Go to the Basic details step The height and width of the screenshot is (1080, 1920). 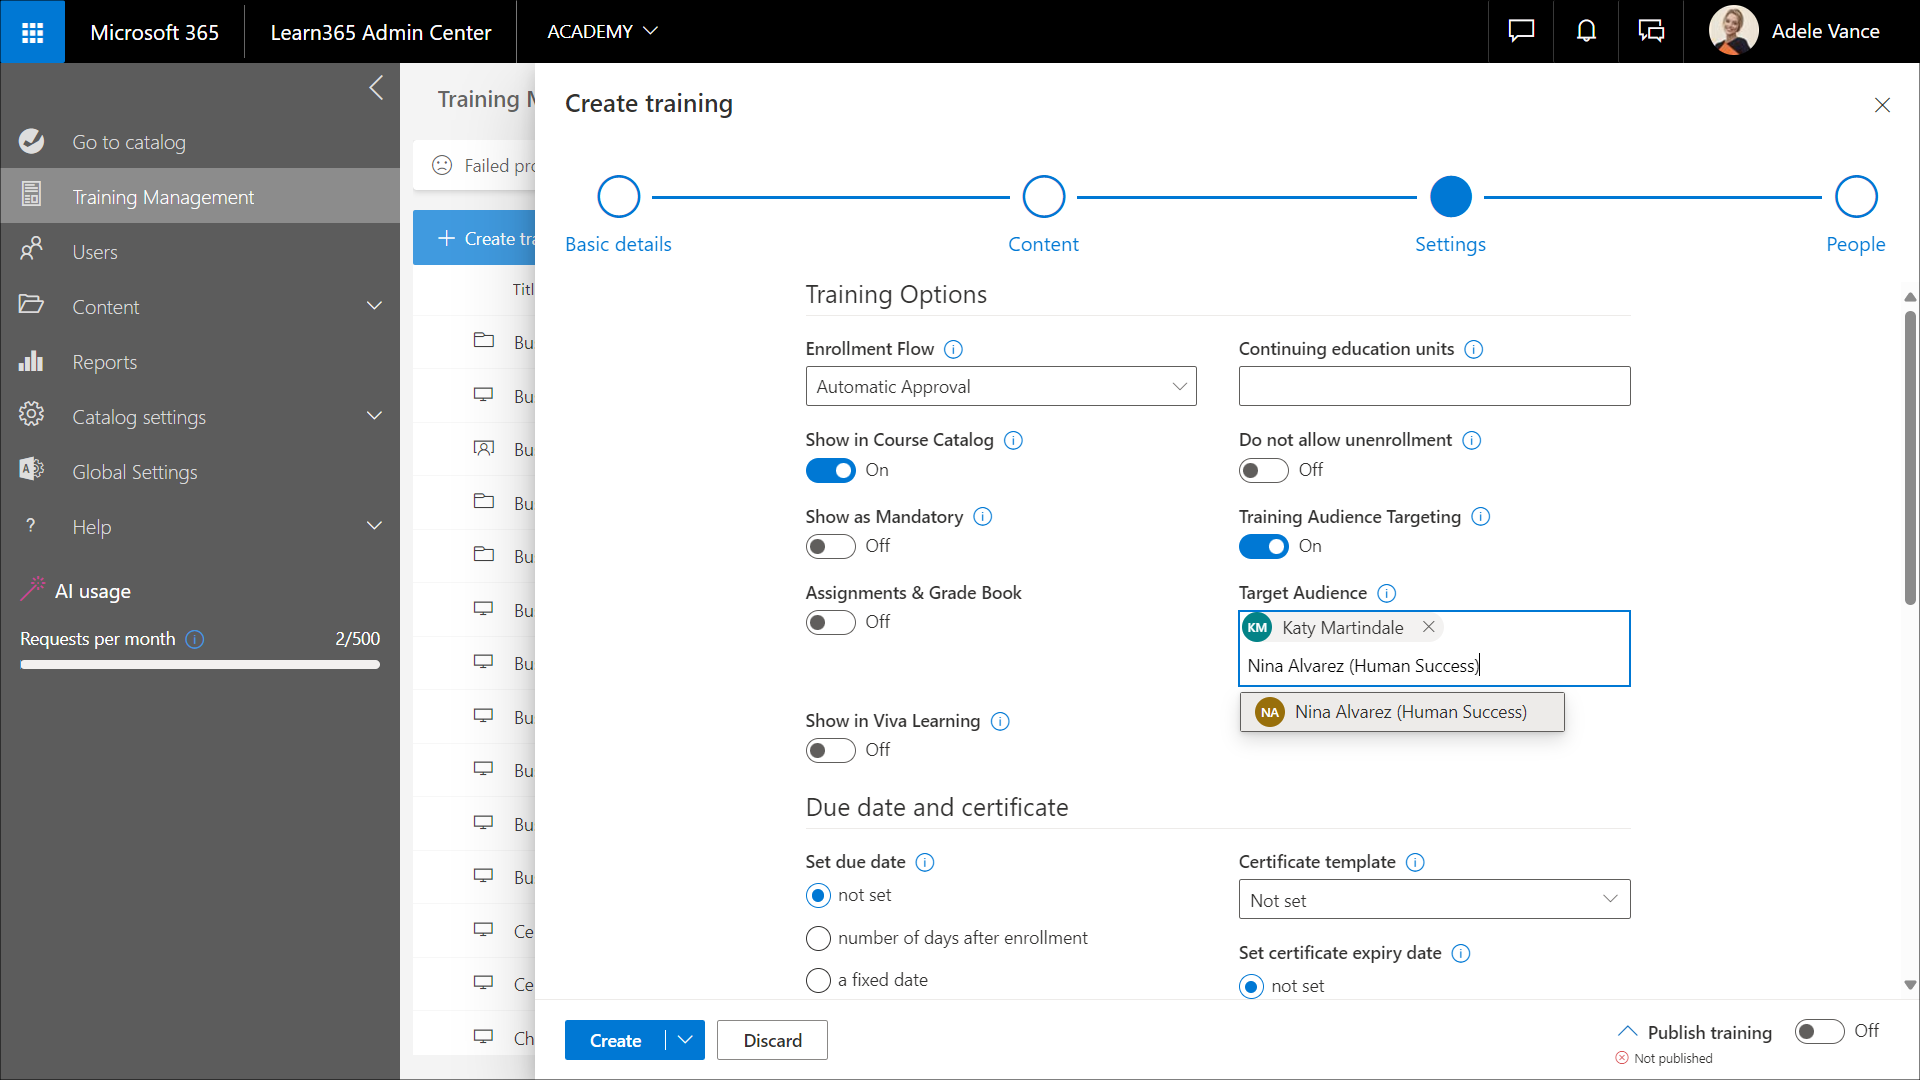click(618, 197)
